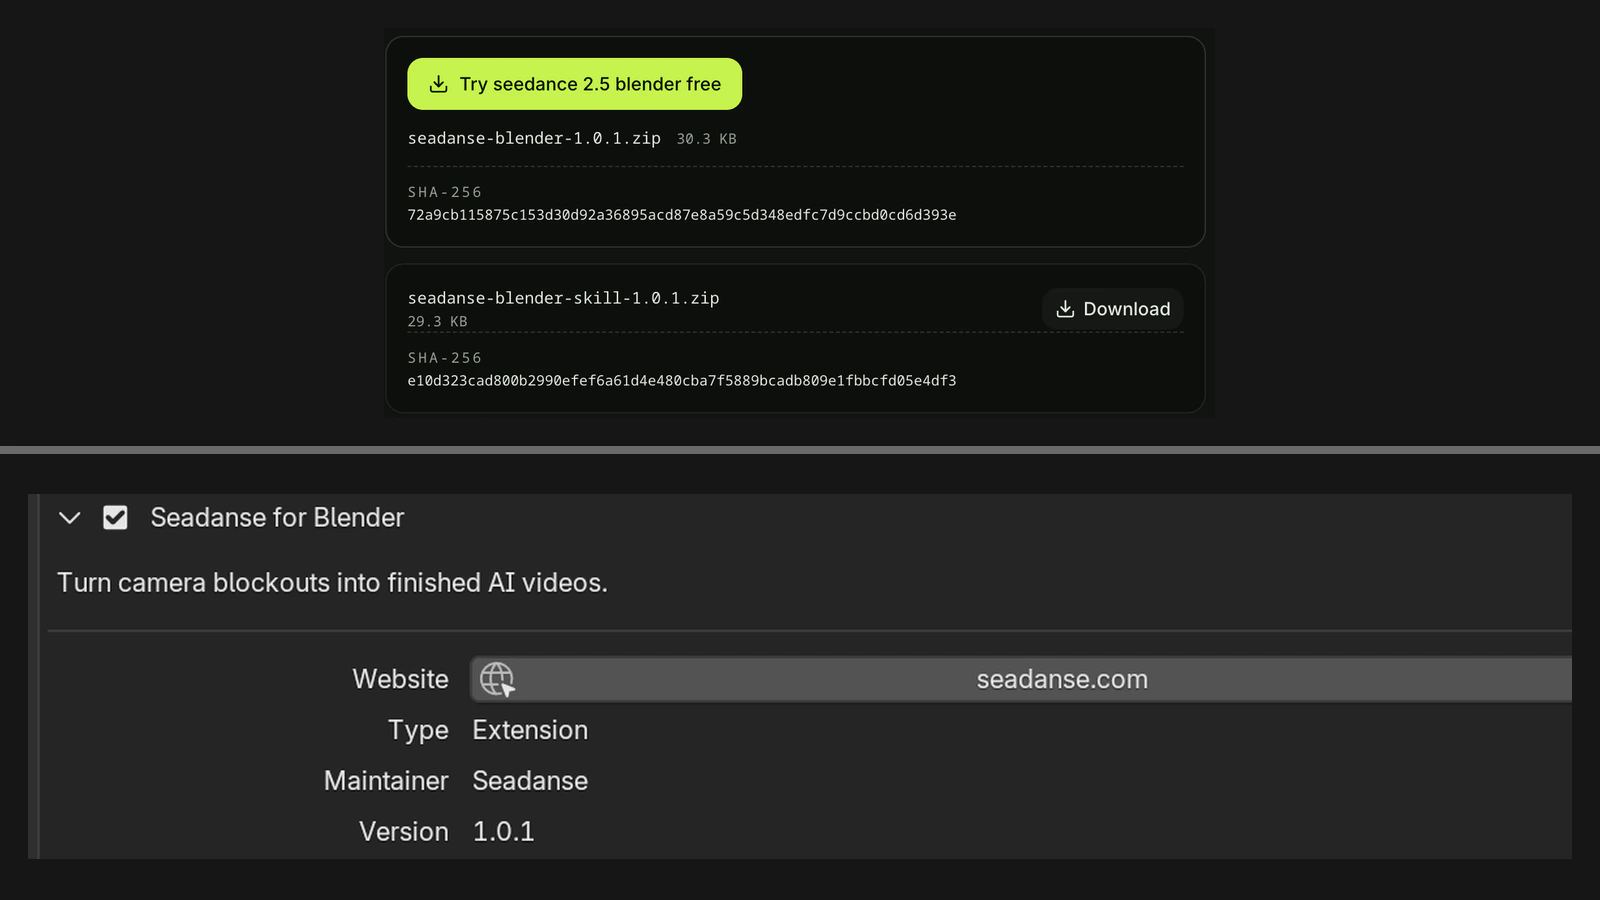Viewport: 1600px width, 900px height.
Task: Click the 'Website' label
Action: [400, 679]
